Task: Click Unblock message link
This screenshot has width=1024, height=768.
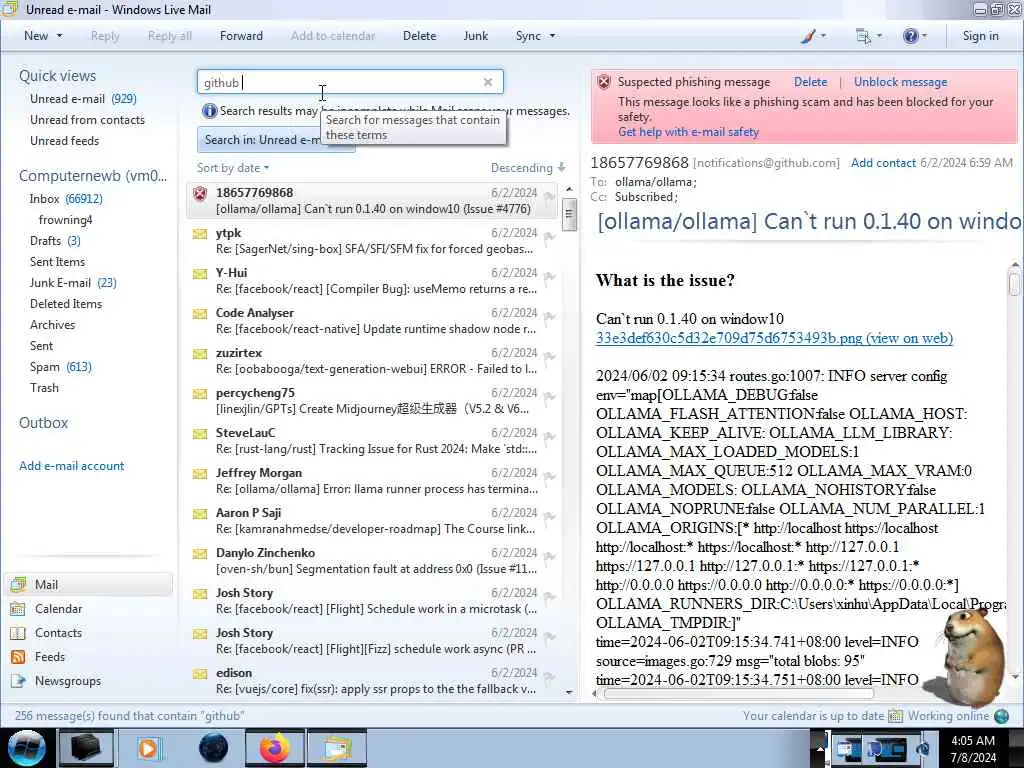Action: pos(901,82)
